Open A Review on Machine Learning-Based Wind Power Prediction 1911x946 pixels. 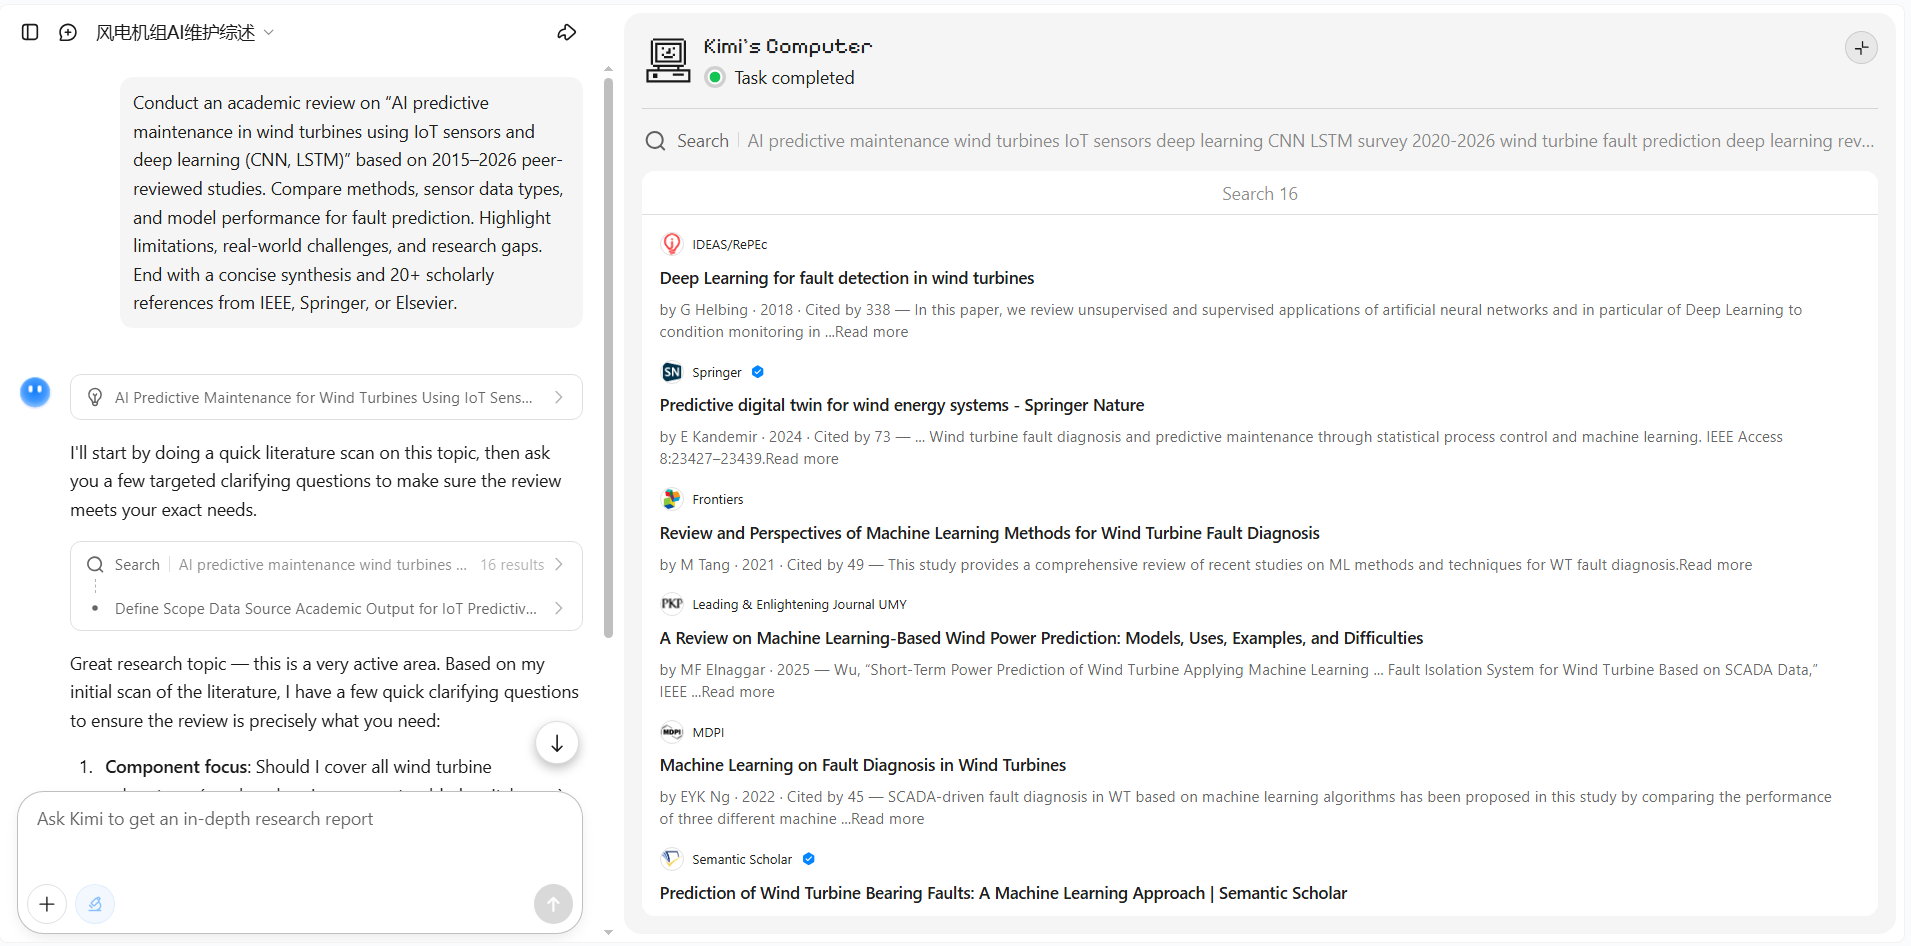(x=1041, y=638)
